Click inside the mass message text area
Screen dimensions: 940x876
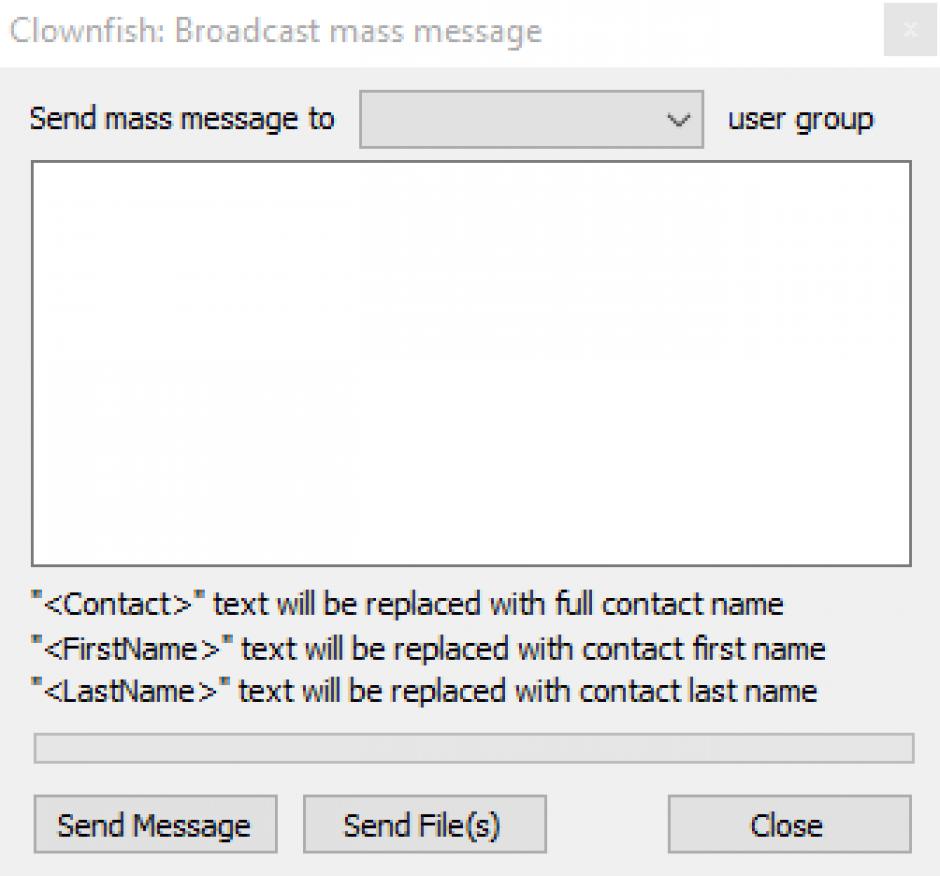[471, 364]
